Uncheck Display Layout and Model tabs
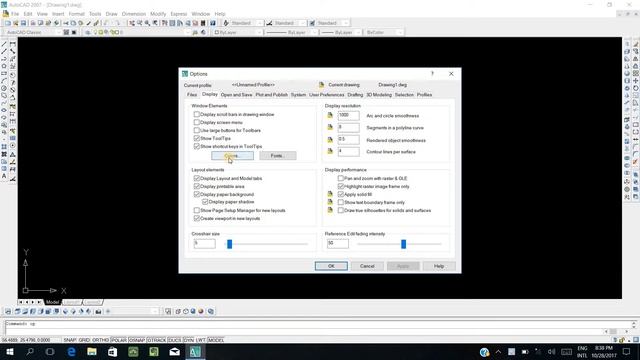 click(x=197, y=178)
